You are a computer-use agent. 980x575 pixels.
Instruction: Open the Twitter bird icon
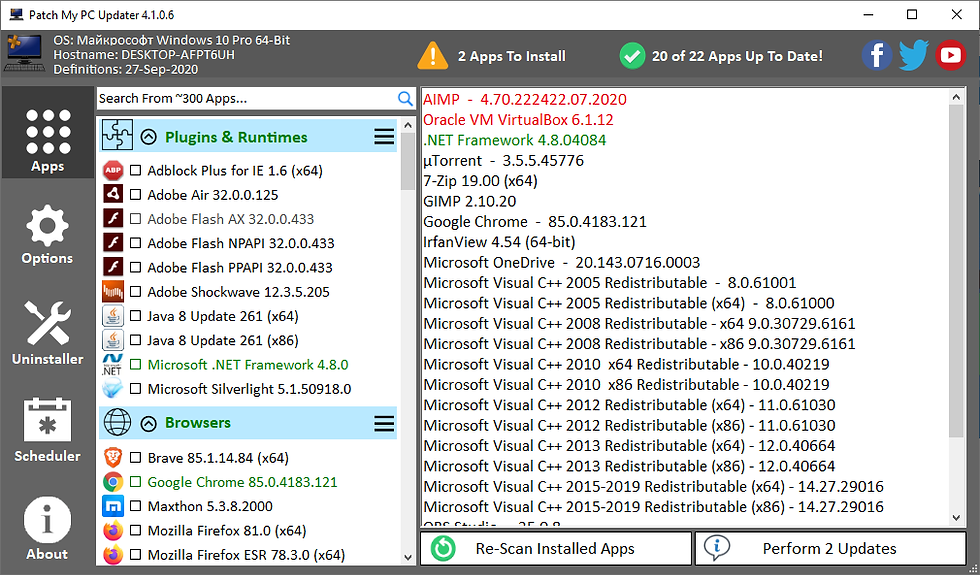pos(914,56)
